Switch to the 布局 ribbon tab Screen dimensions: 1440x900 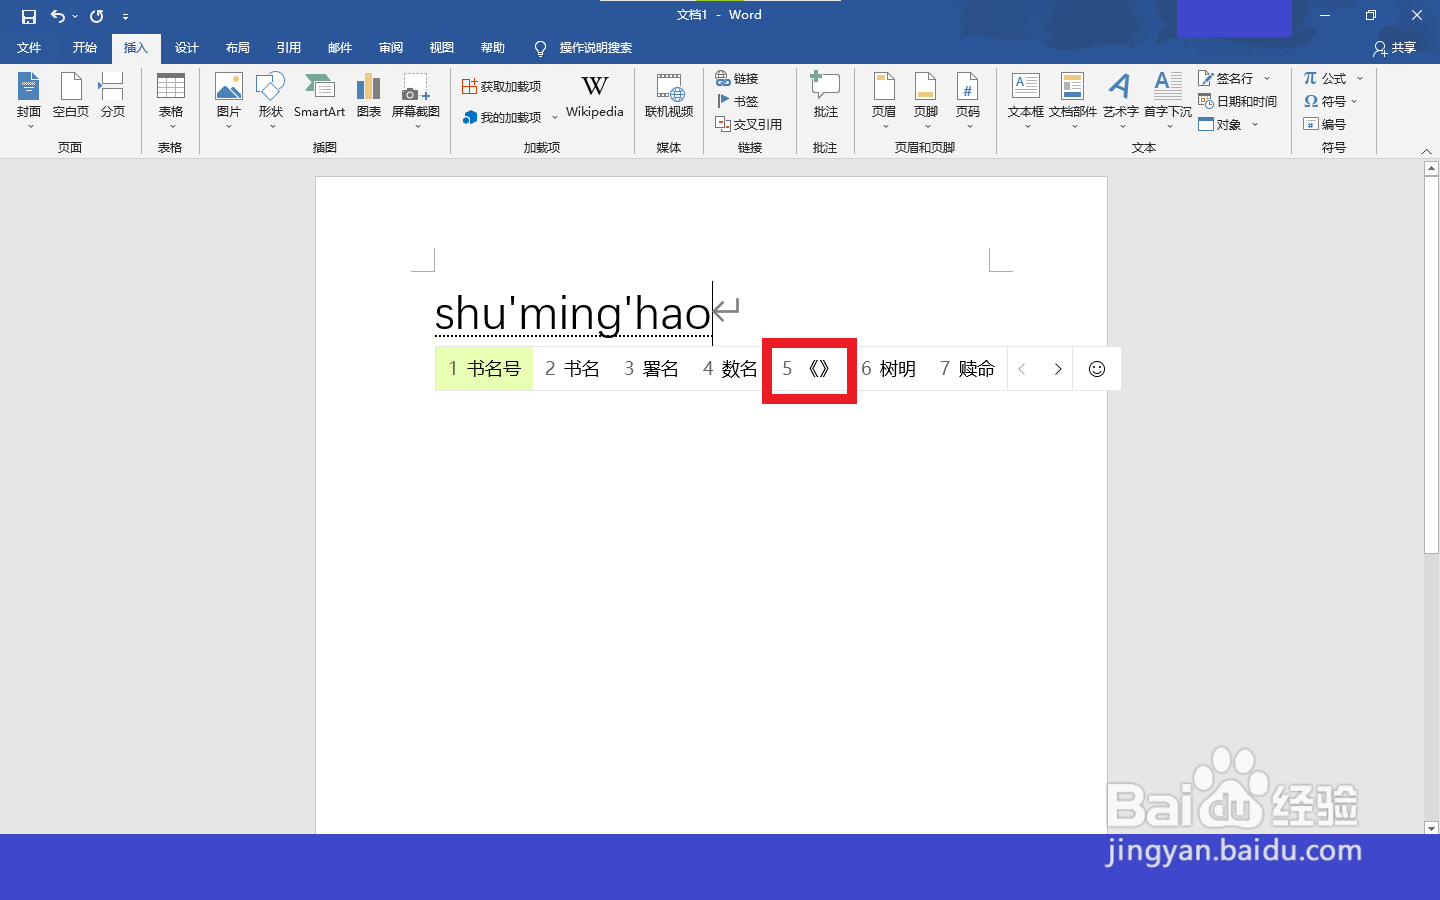click(x=238, y=48)
